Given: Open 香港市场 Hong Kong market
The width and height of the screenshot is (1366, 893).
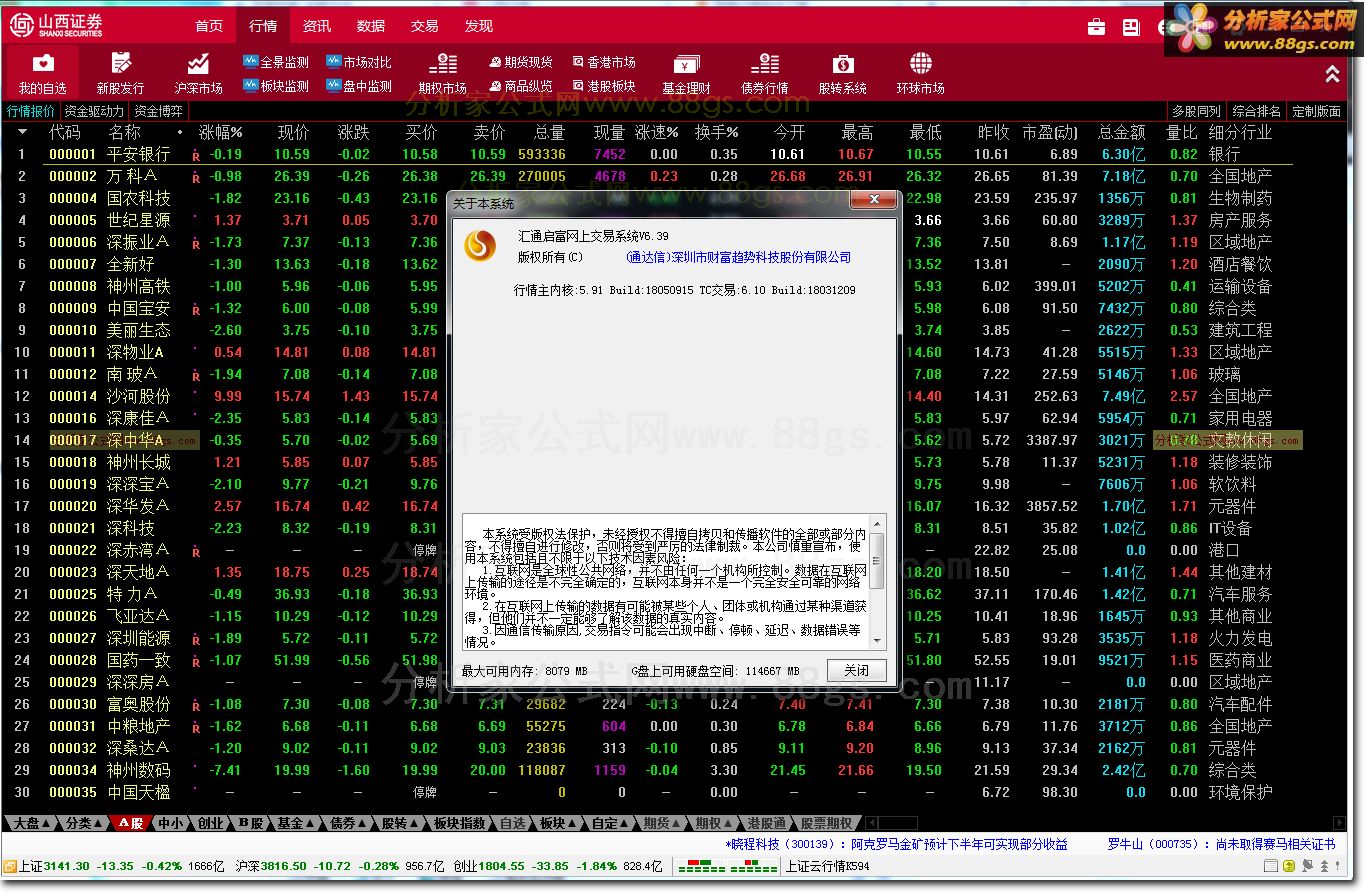Looking at the screenshot, I should coord(604,62).
